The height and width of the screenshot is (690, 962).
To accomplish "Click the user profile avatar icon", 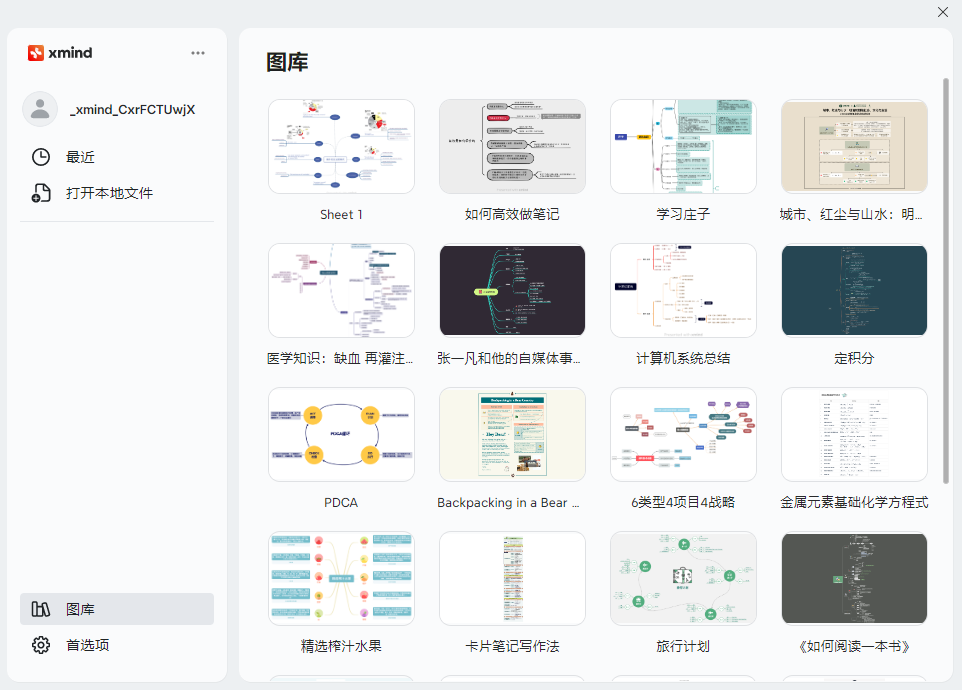I will [40, 109].
